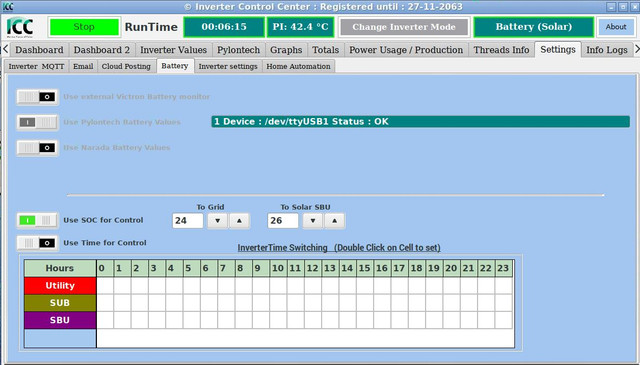This screenshot has height=365, width=640.
Task: Decrease the To Grid value
Action: point(218,221)
